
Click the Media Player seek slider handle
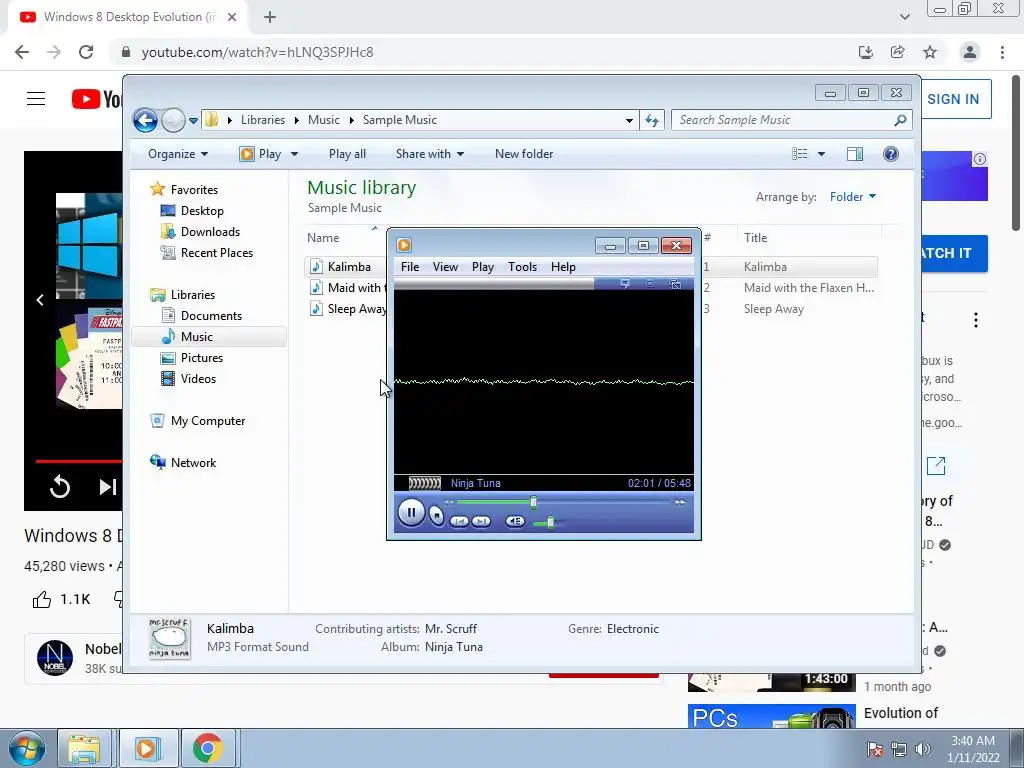534,502
